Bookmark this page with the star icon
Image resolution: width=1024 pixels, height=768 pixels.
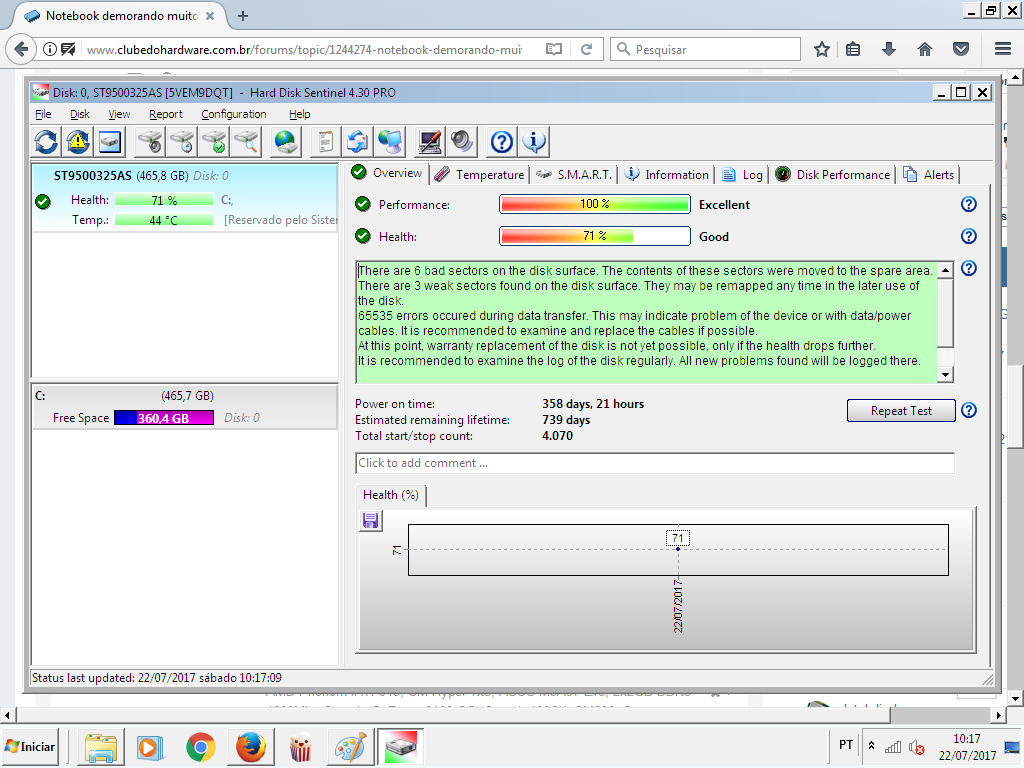[x=822, y=50]
